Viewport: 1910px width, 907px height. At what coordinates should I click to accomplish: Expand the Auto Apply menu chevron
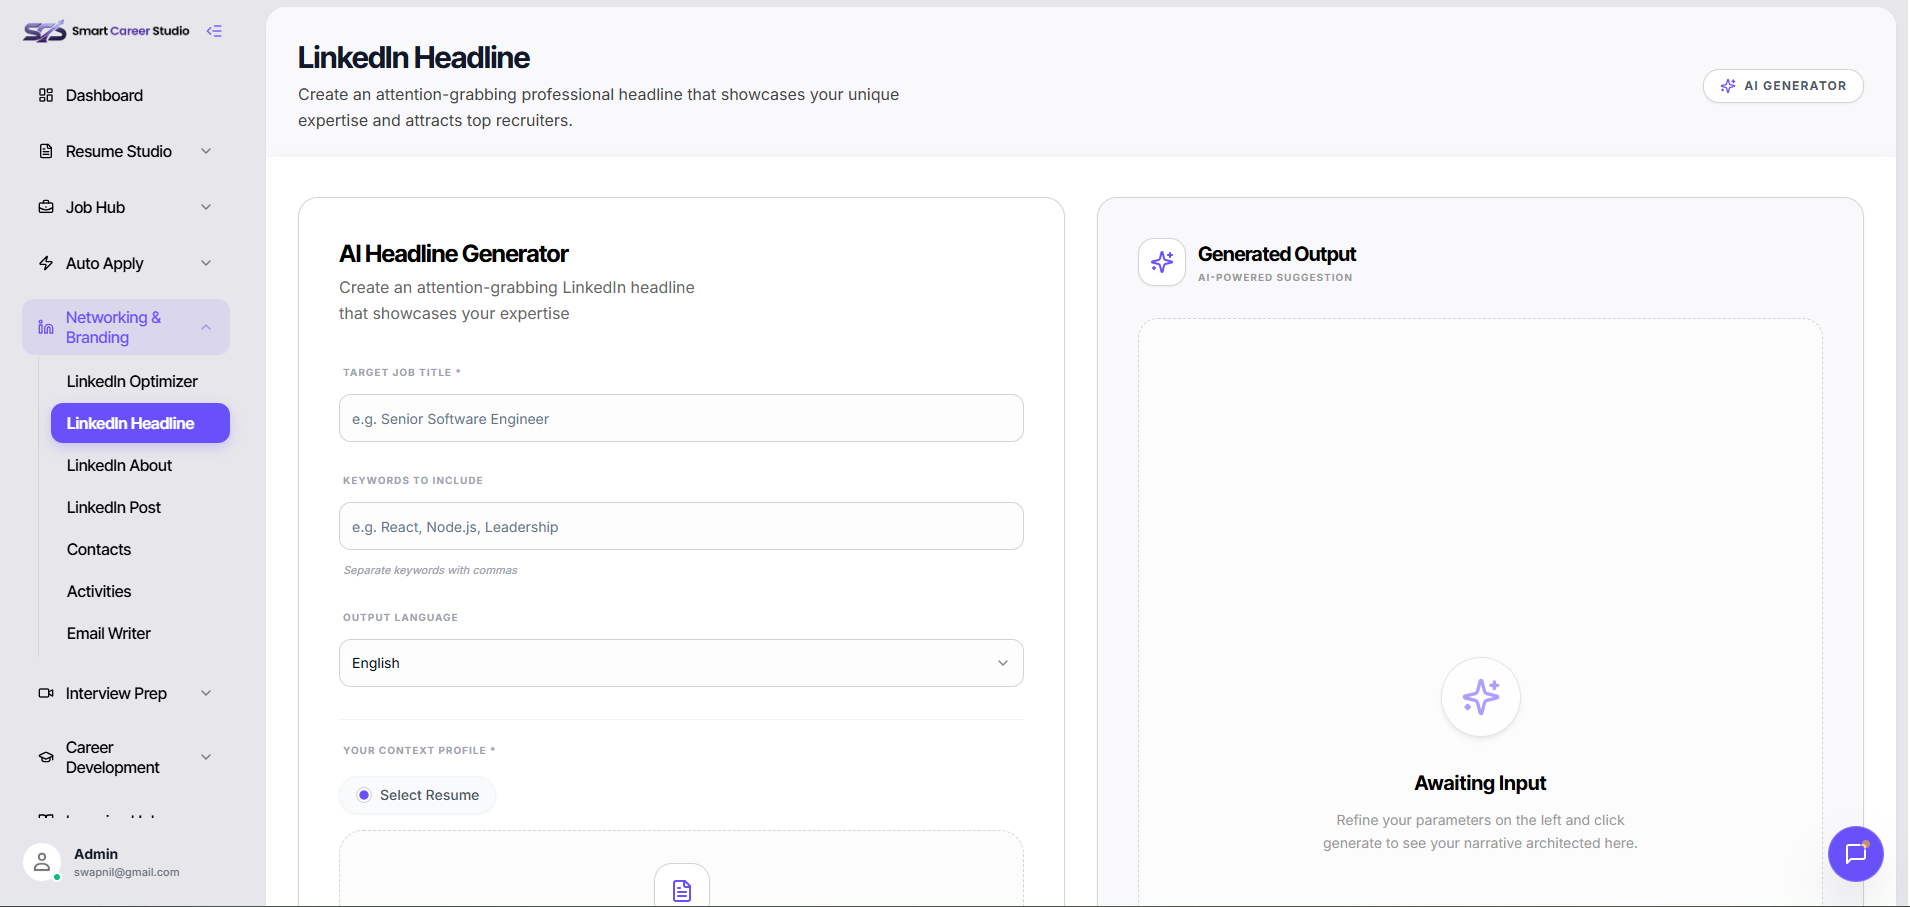point(206,263)
